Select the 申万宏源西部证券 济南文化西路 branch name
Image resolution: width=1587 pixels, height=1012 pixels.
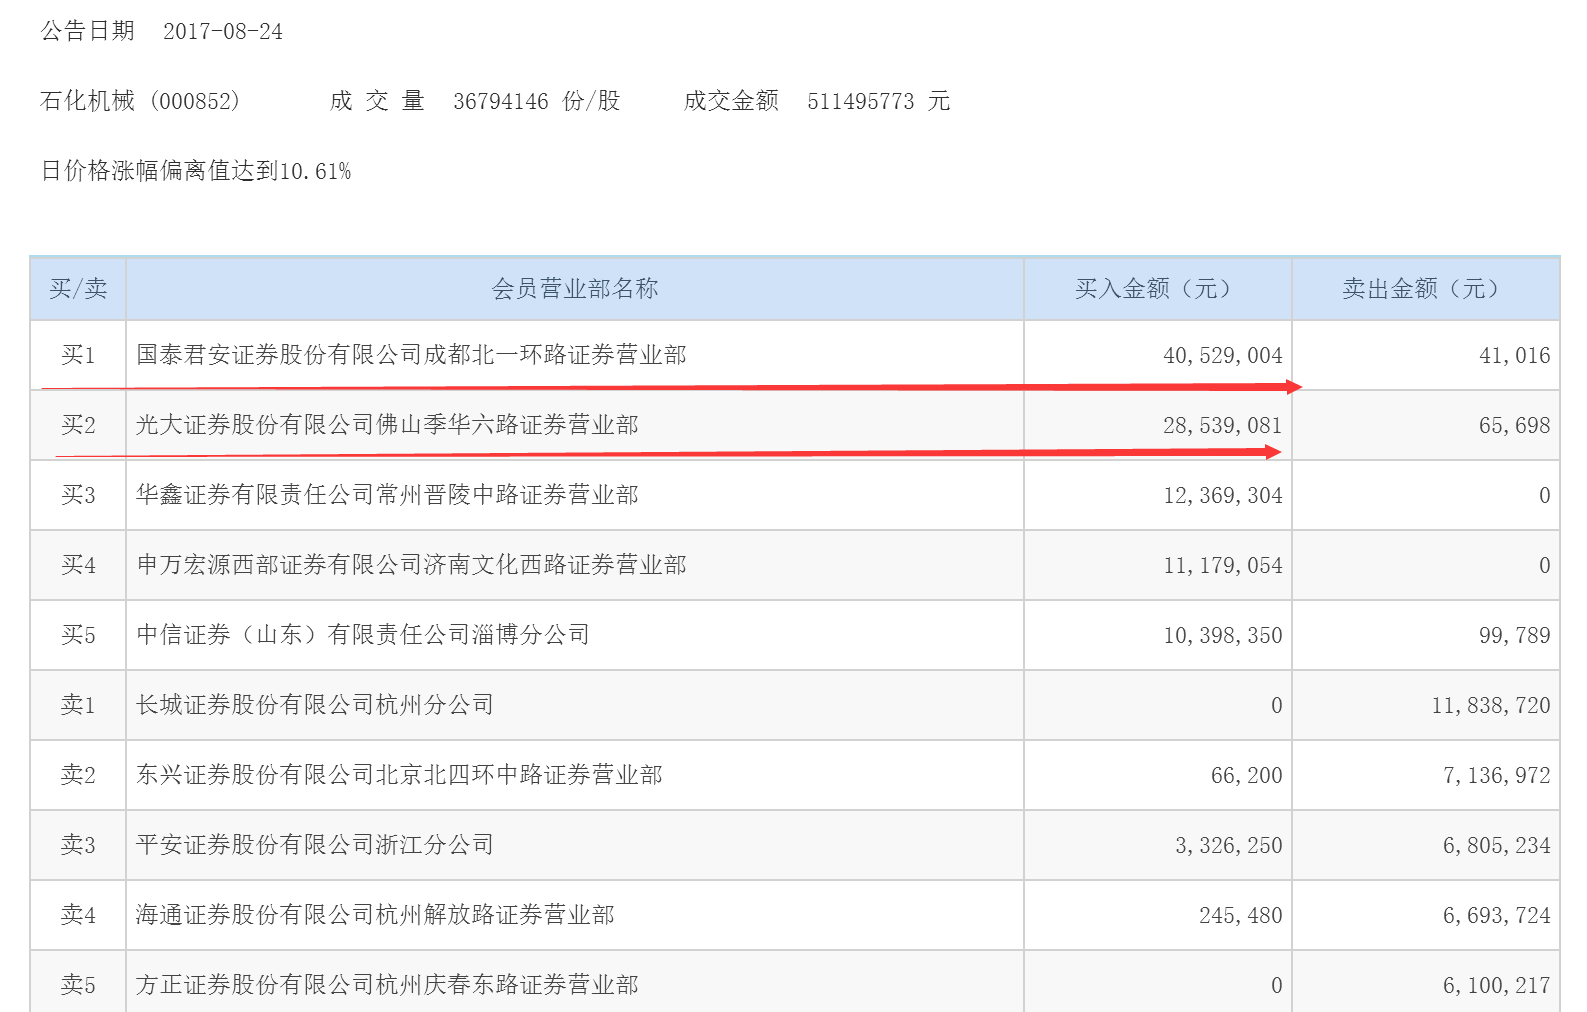(x=411, y=565)
